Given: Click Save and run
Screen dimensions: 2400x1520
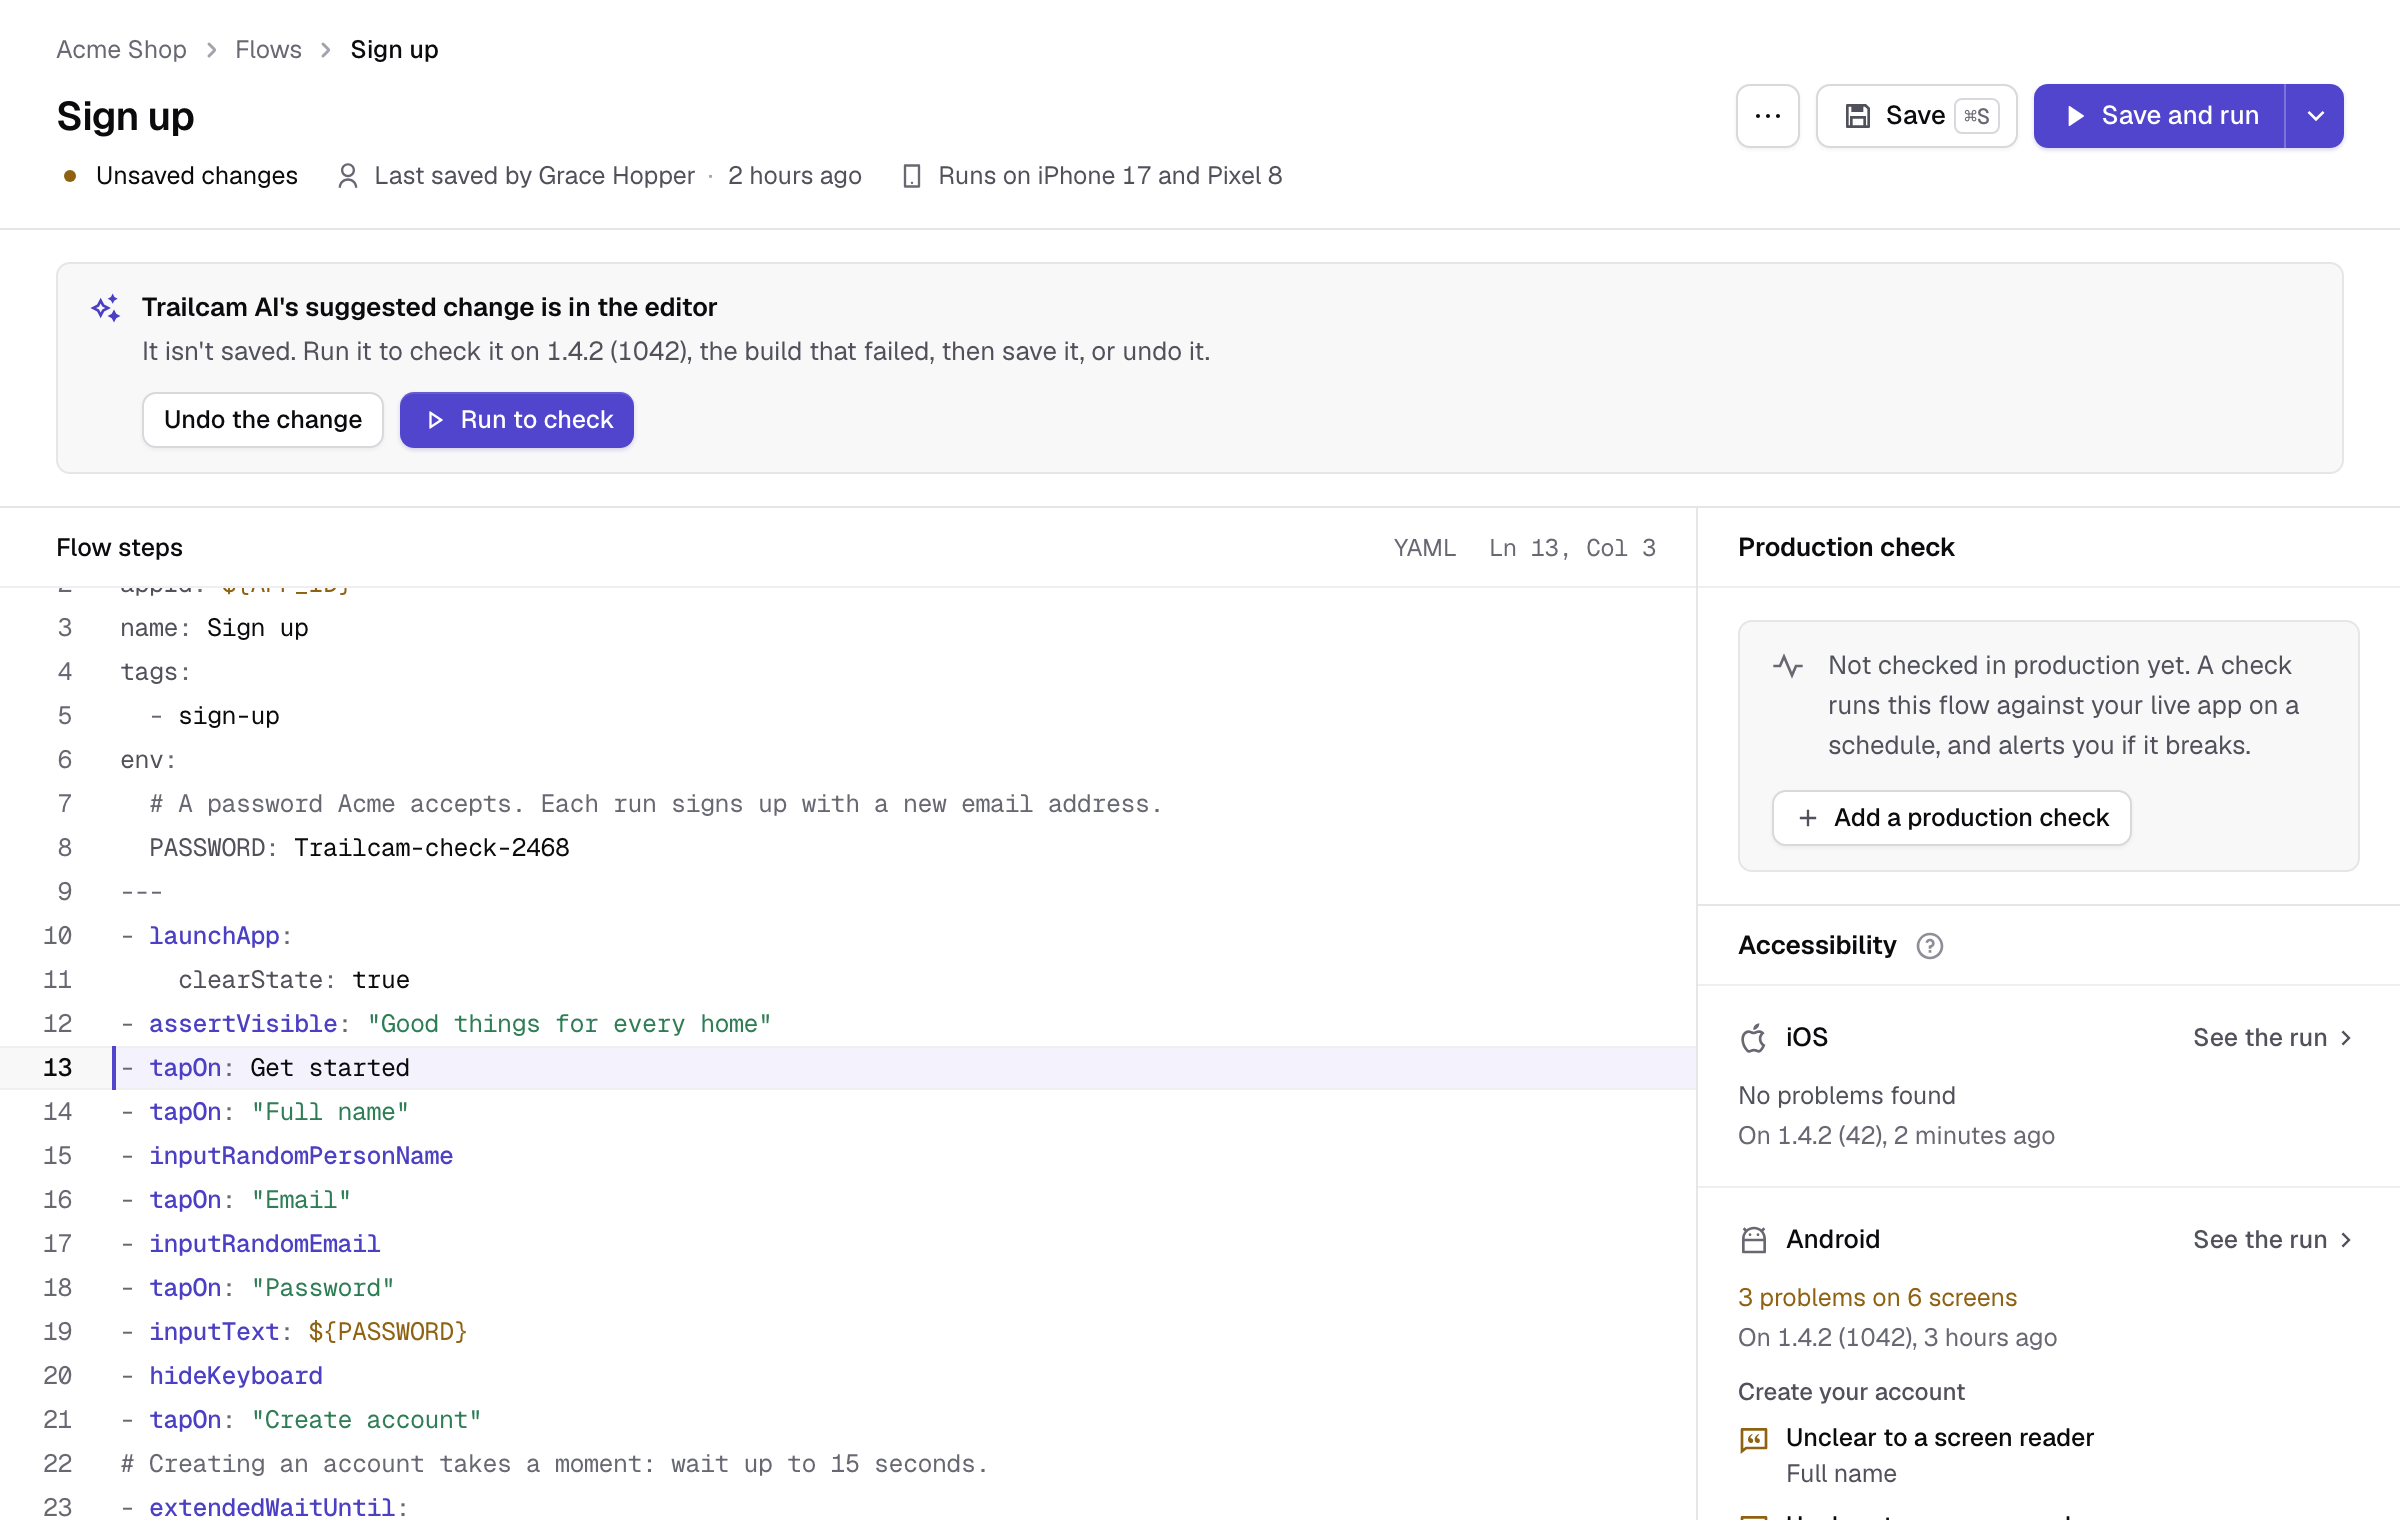Looking at the screenshot, I should coord(2160,116).
